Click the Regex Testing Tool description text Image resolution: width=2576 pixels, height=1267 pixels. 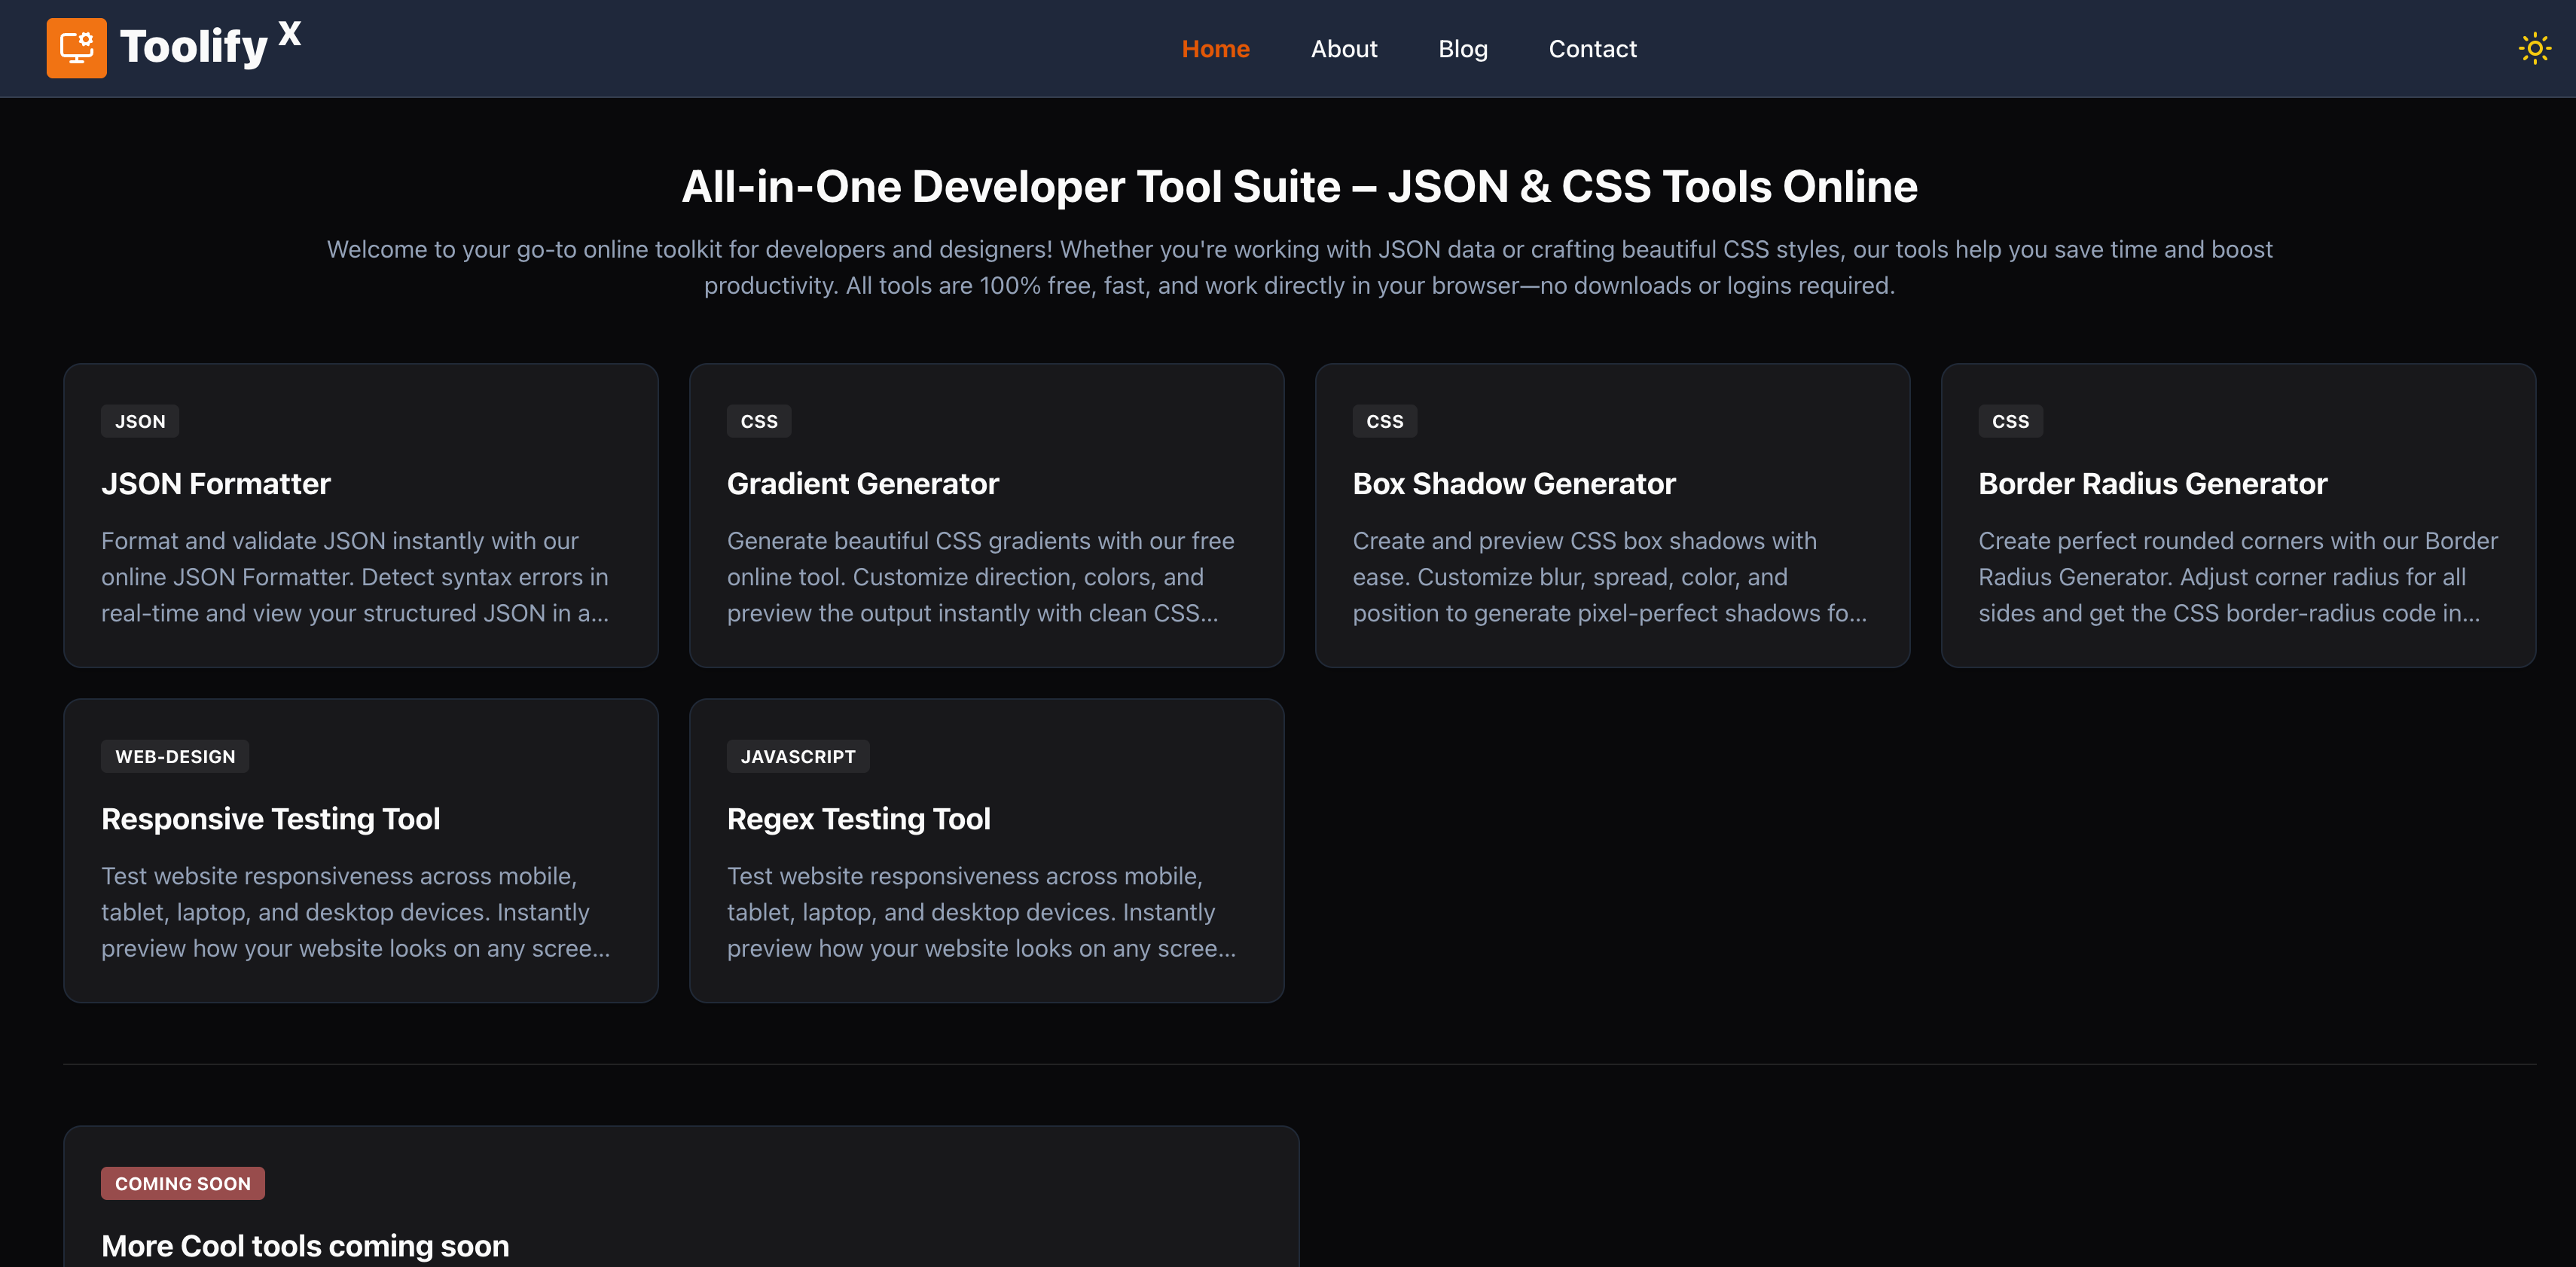click(981, 912)
